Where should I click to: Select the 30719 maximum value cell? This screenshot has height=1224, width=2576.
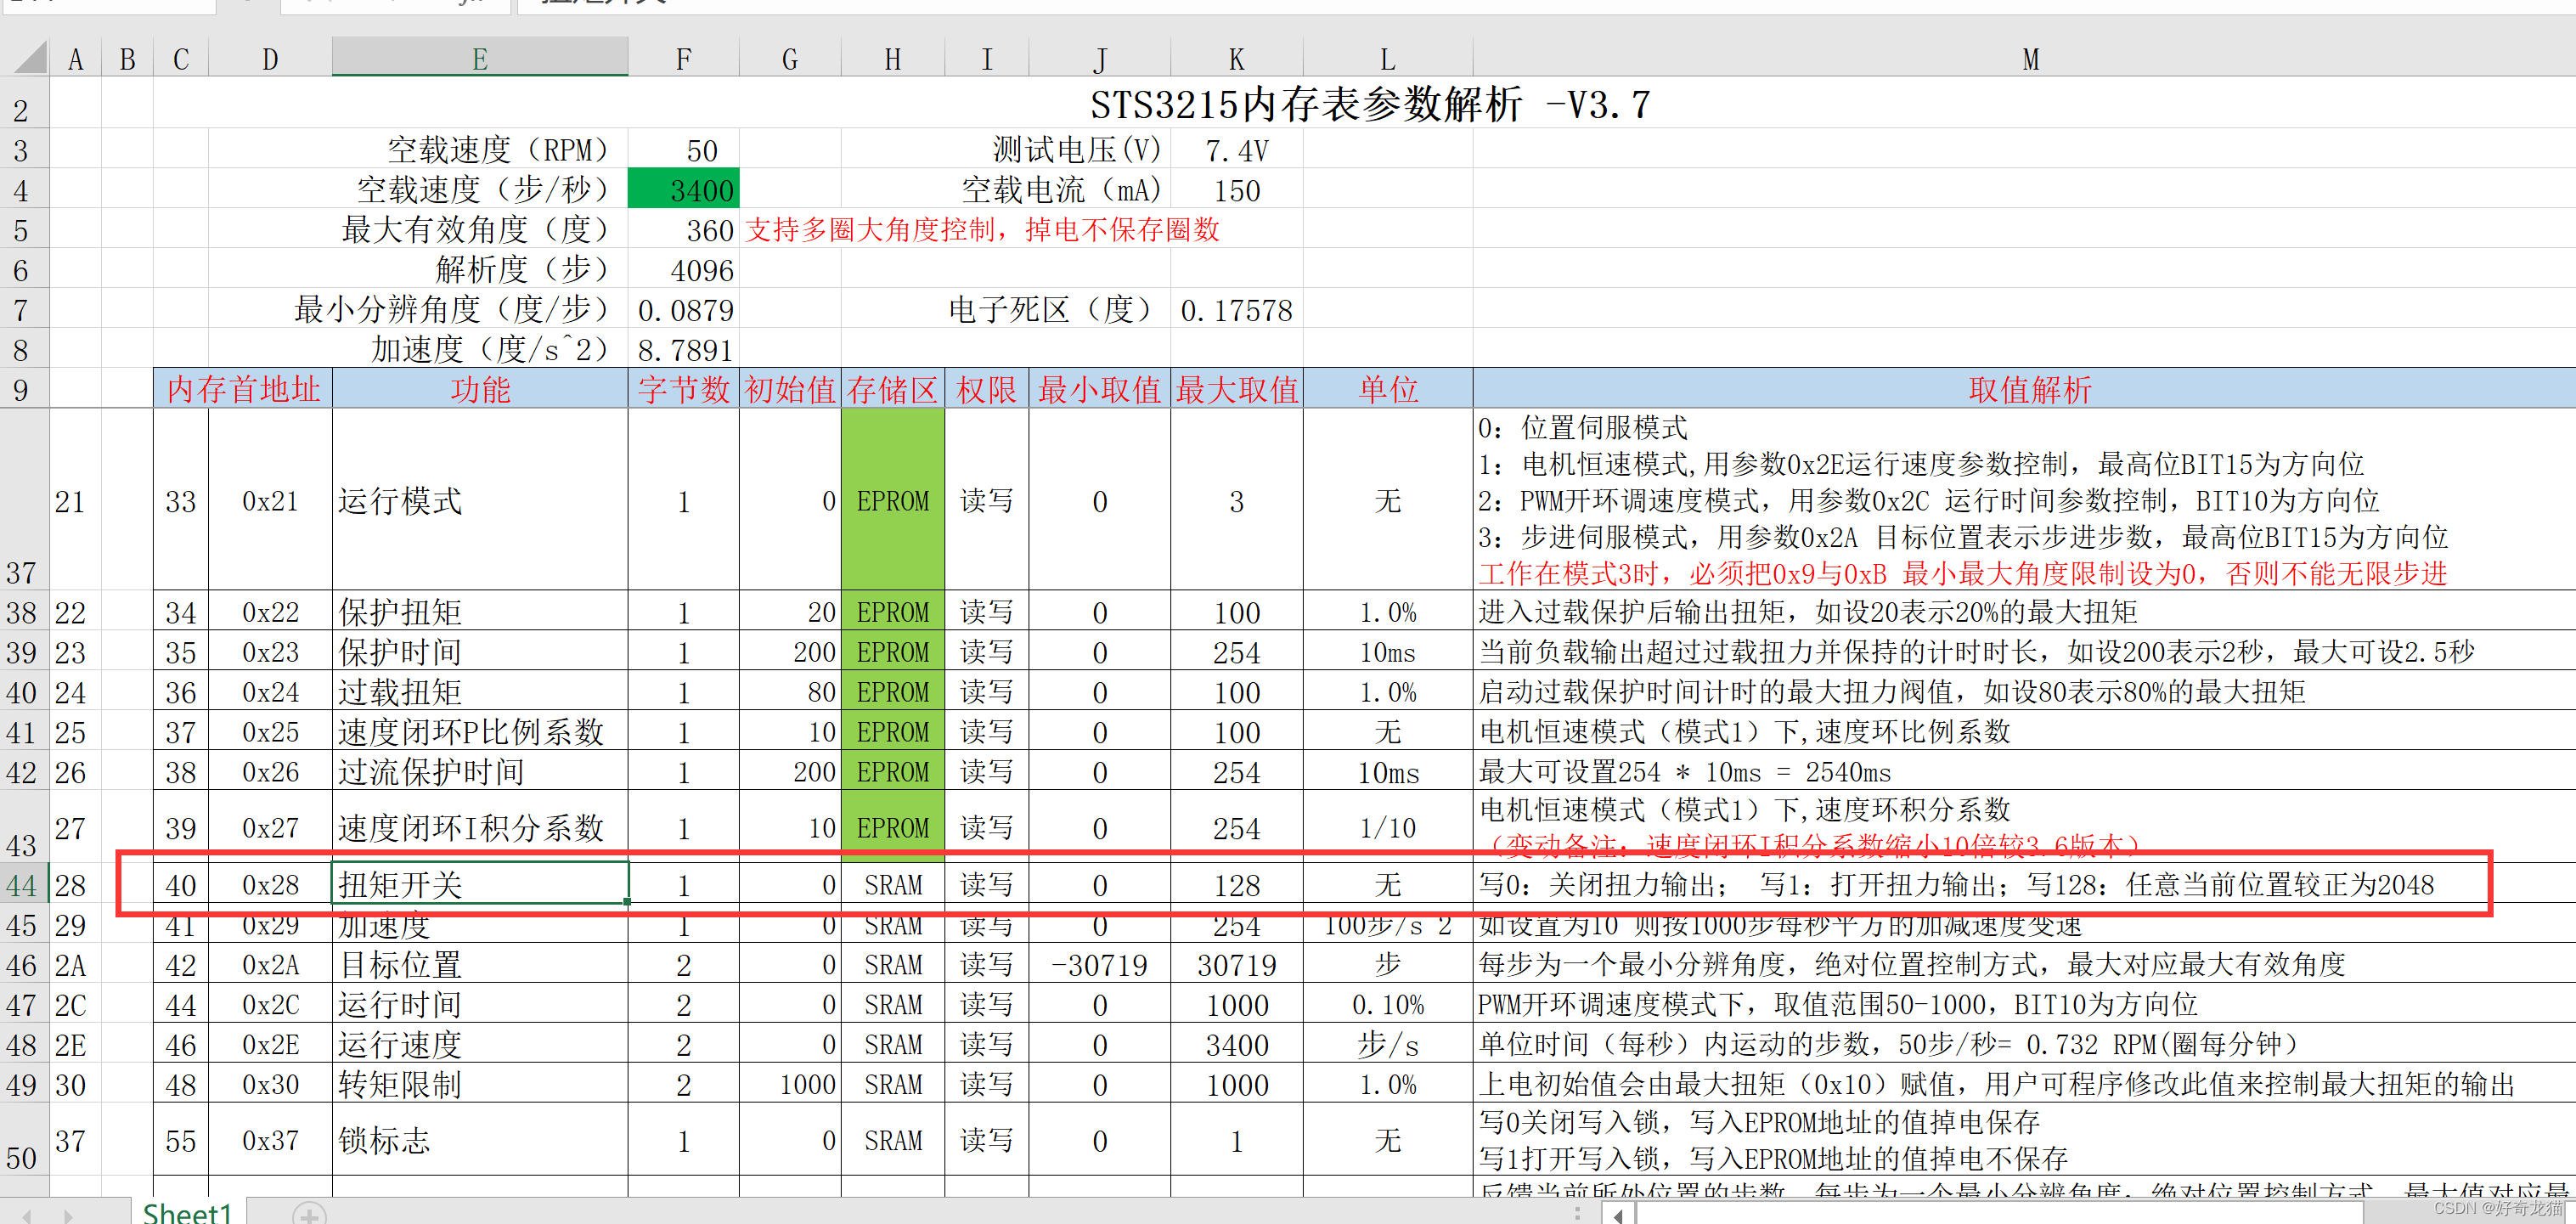point(1236,965)
